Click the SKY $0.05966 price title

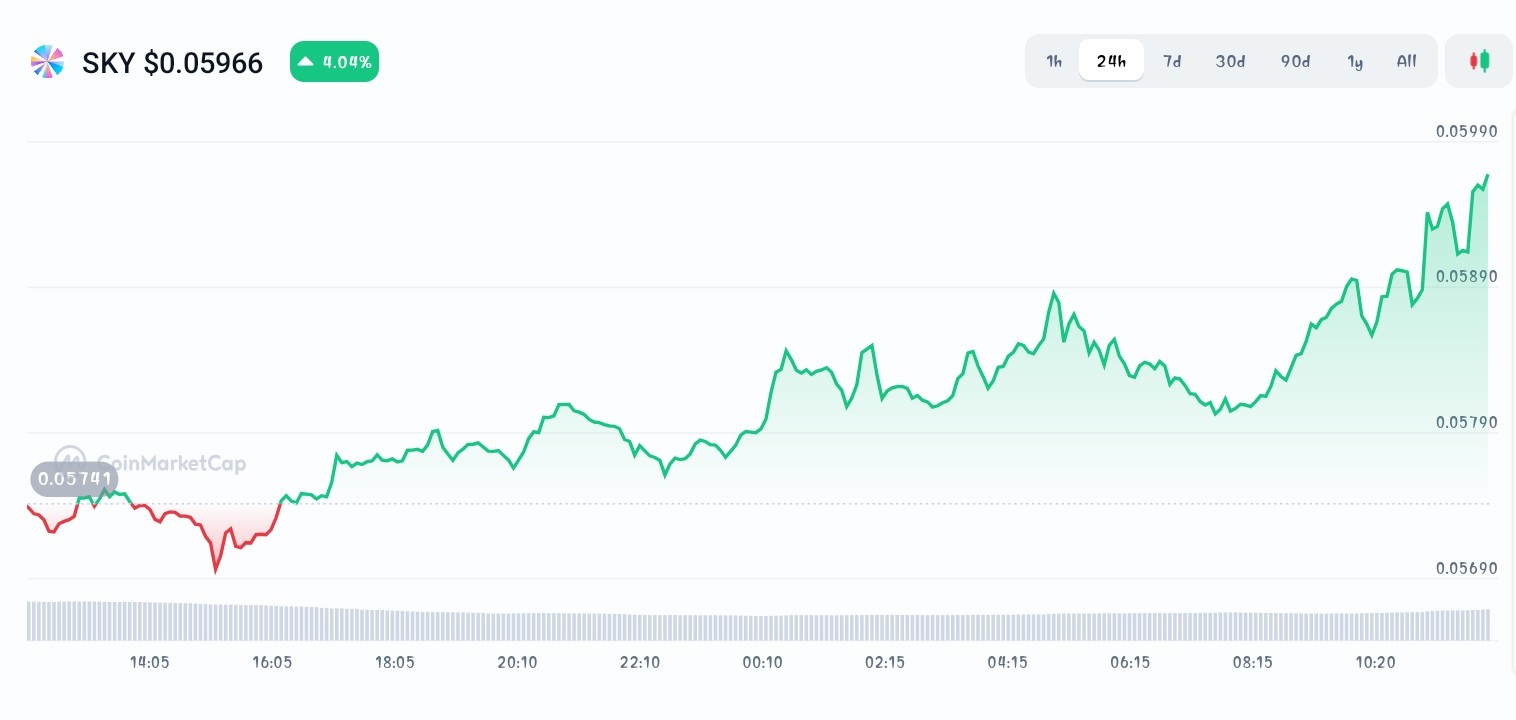point(172,63)
